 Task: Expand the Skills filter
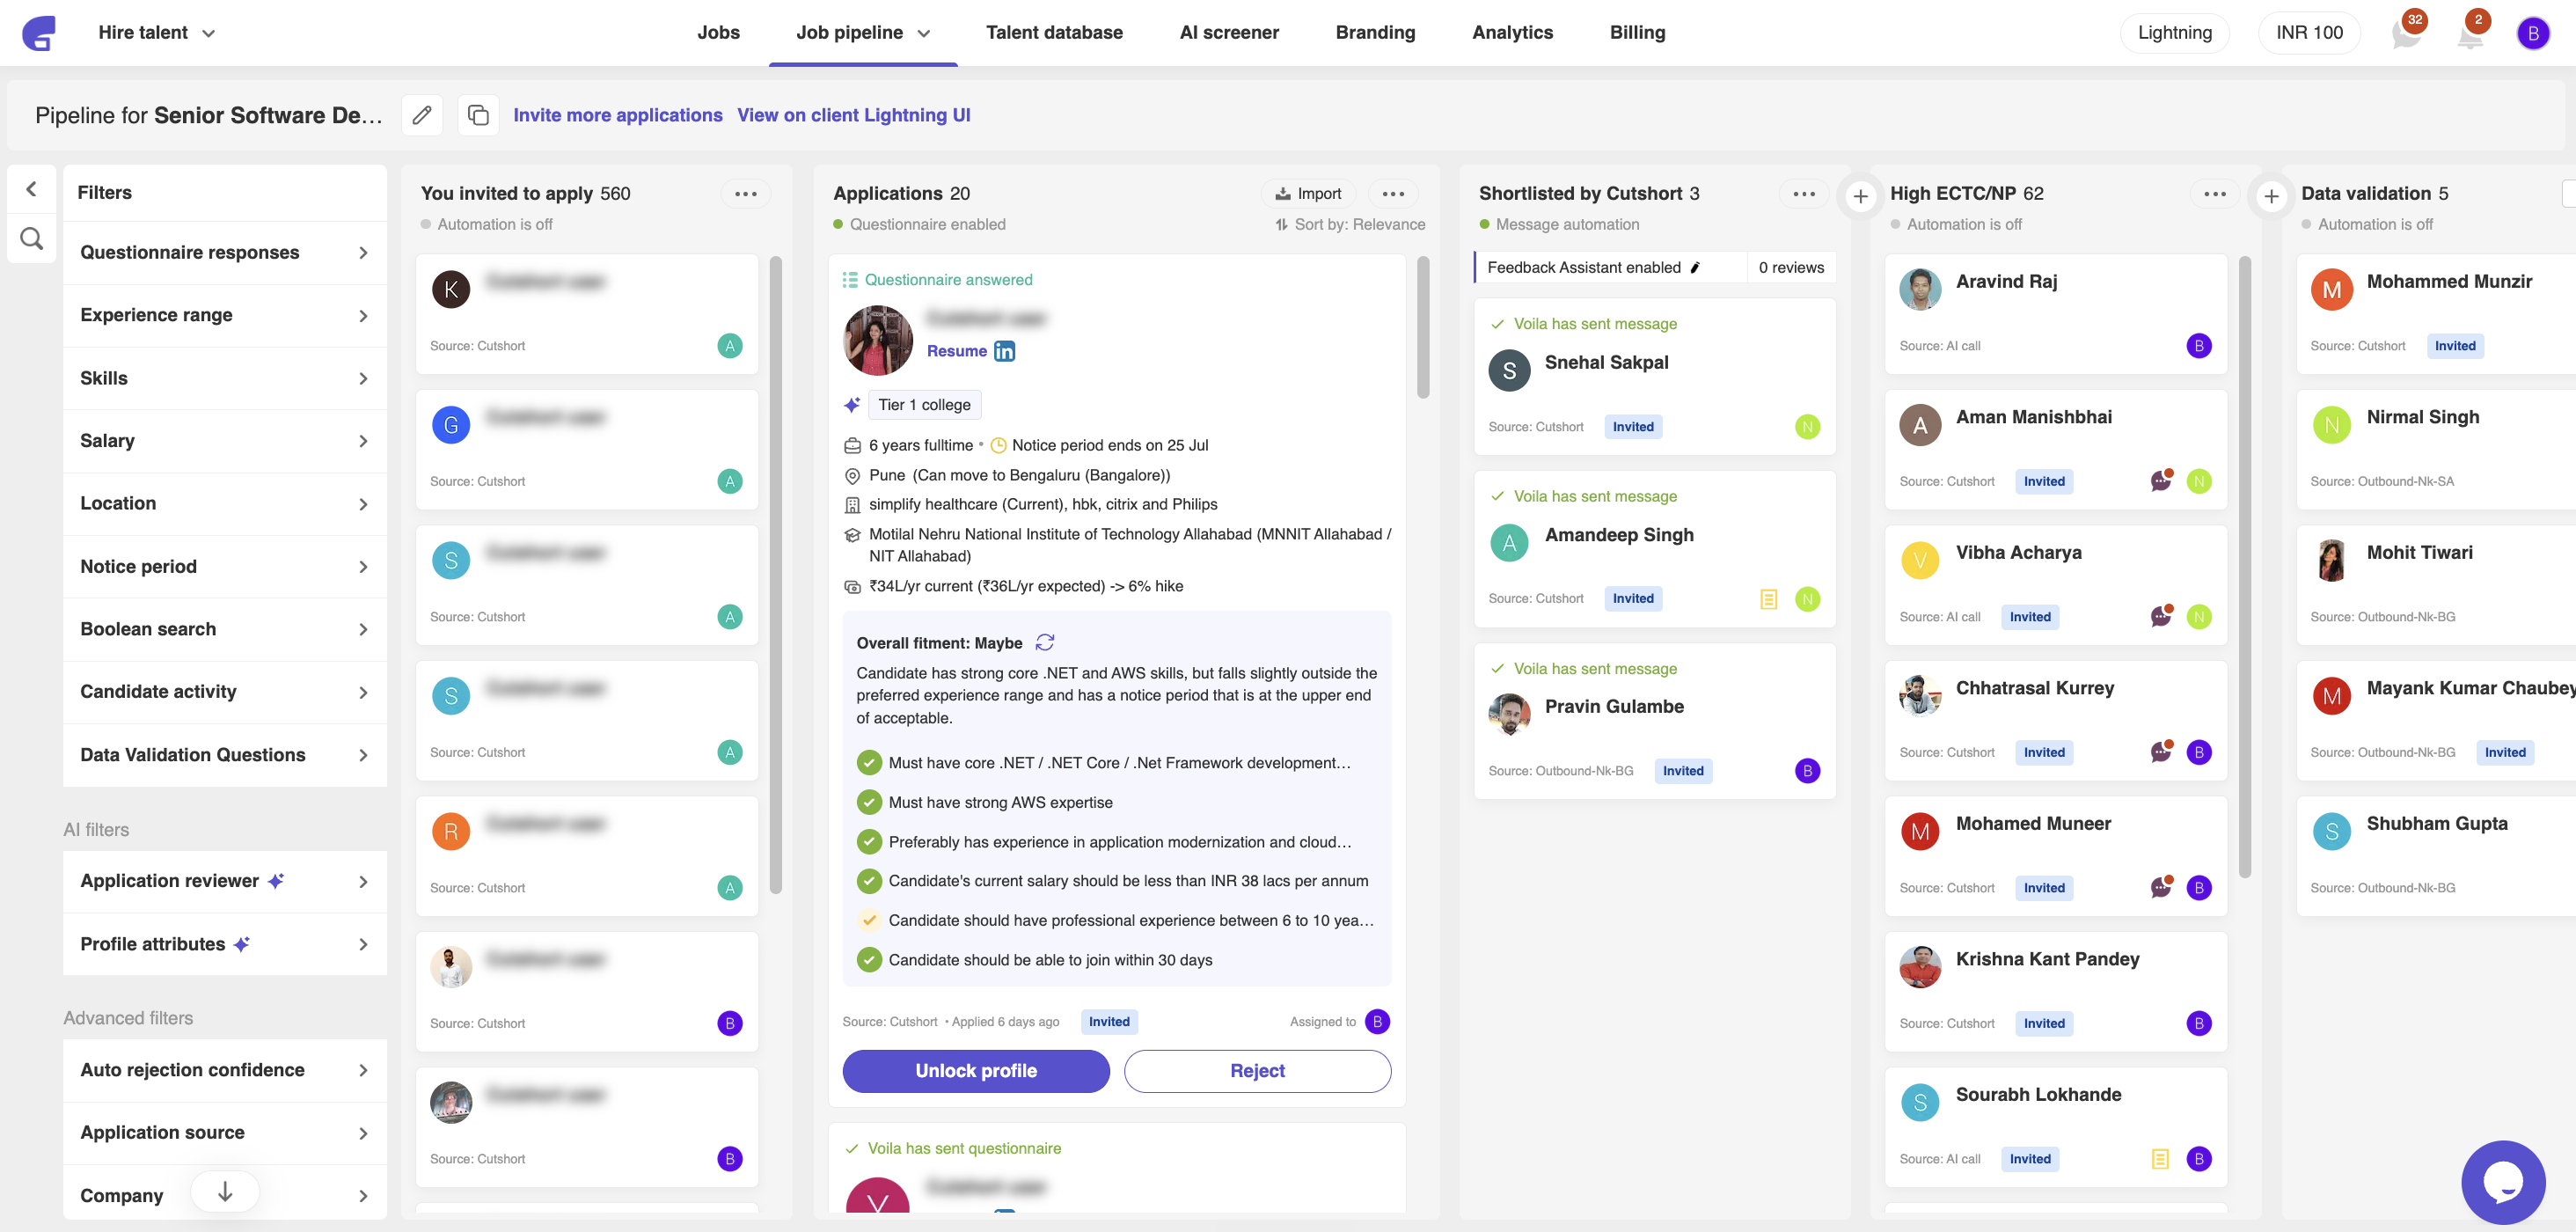pyautogui.click(x=225, y=378)
